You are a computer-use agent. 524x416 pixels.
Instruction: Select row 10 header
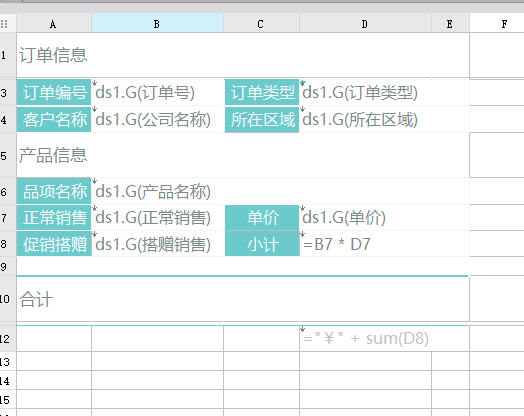point(8,299)
